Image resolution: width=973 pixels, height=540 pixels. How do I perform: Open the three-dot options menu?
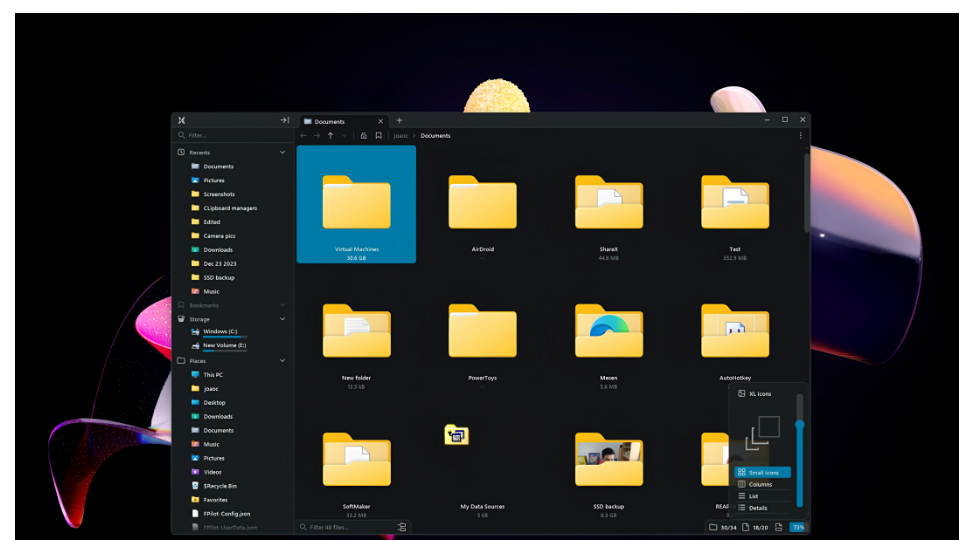click(800, 135)
